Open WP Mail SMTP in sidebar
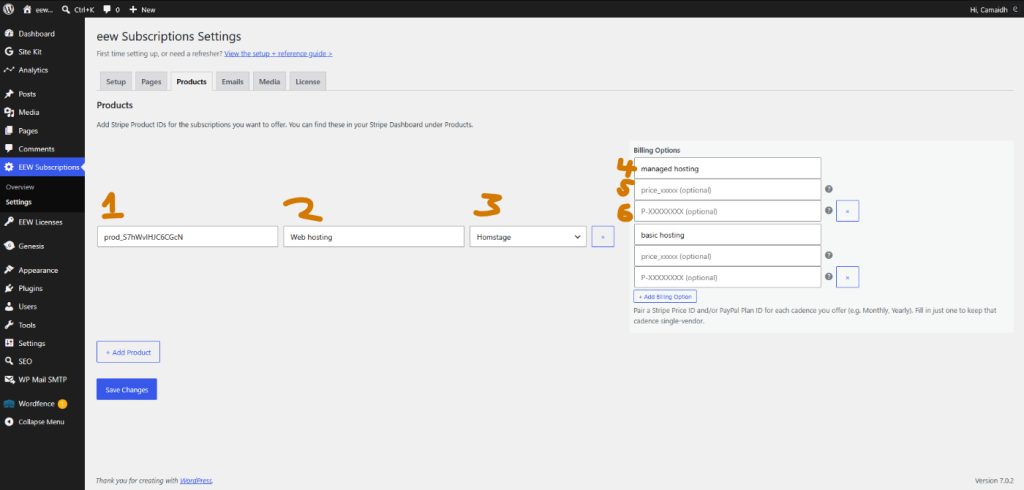Screen dimensions: 1024x490 click(x=42, y=380)
